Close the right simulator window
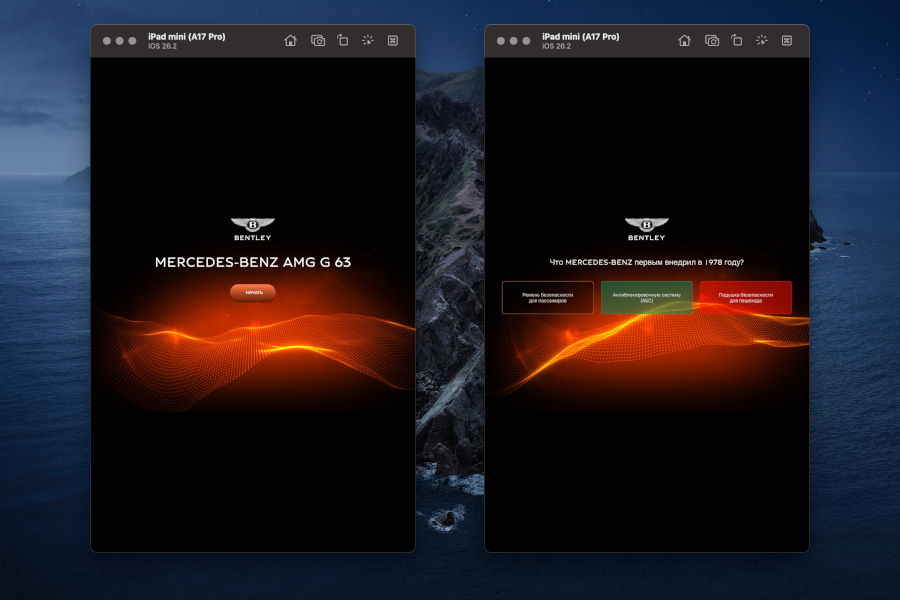 coord(501,41)
